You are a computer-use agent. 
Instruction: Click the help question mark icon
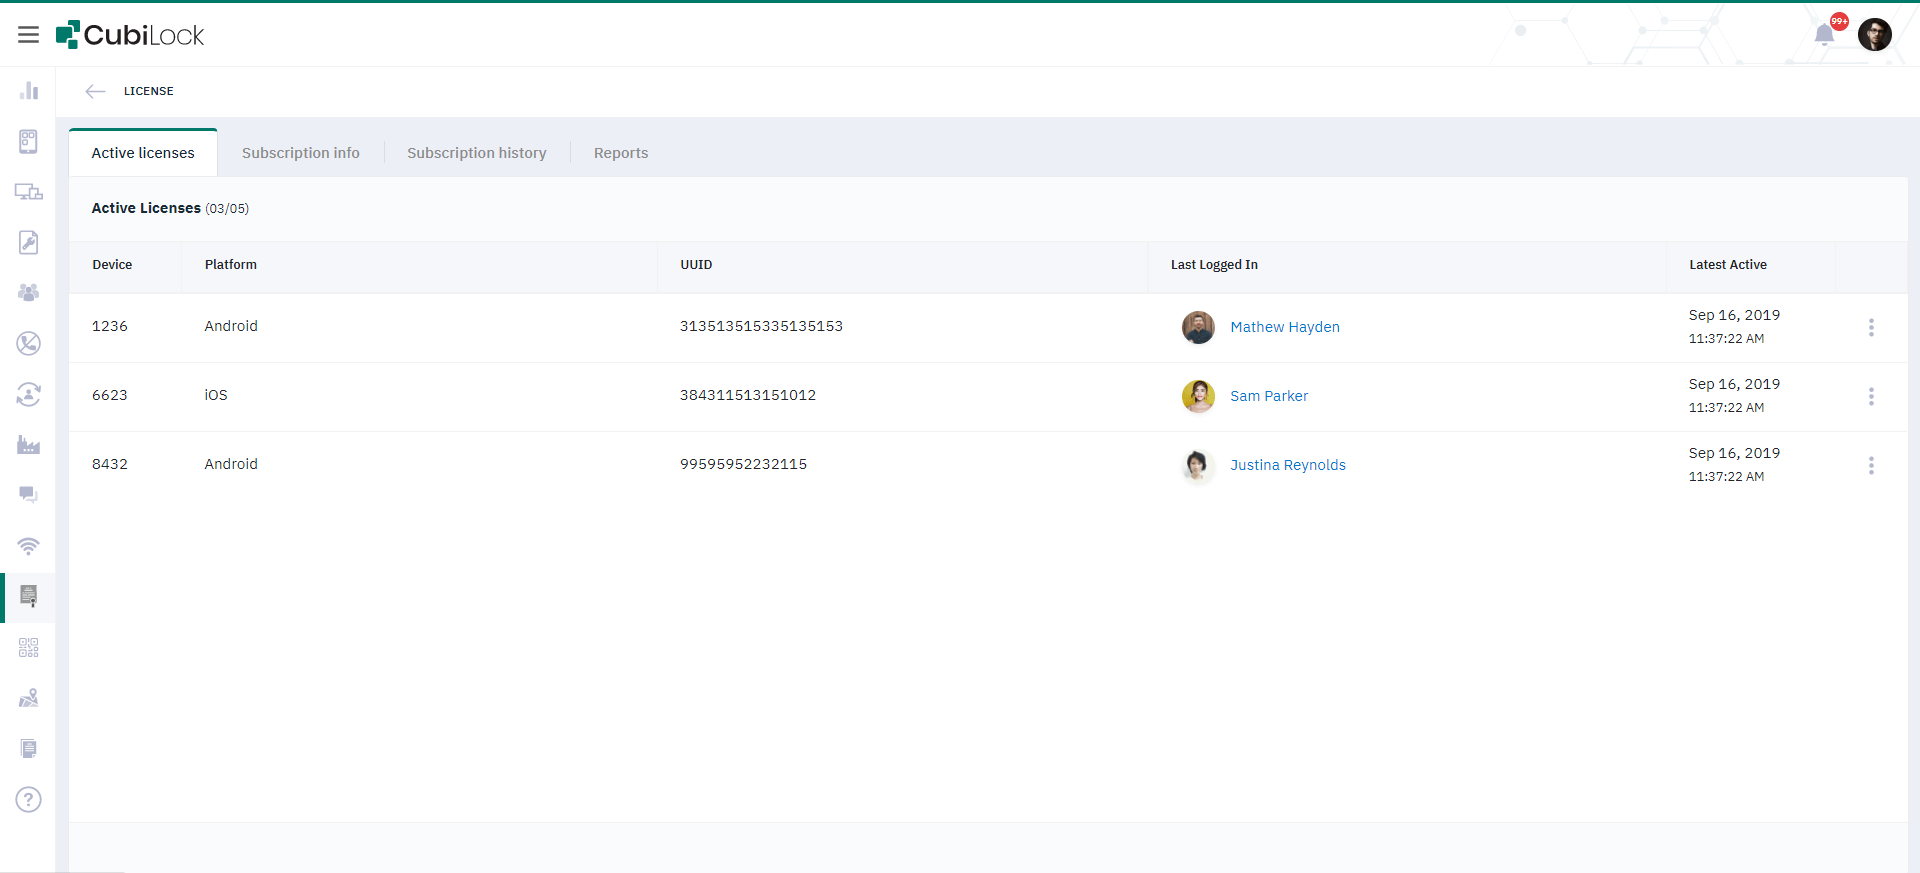pyautogui.click(x=28, y=800)
